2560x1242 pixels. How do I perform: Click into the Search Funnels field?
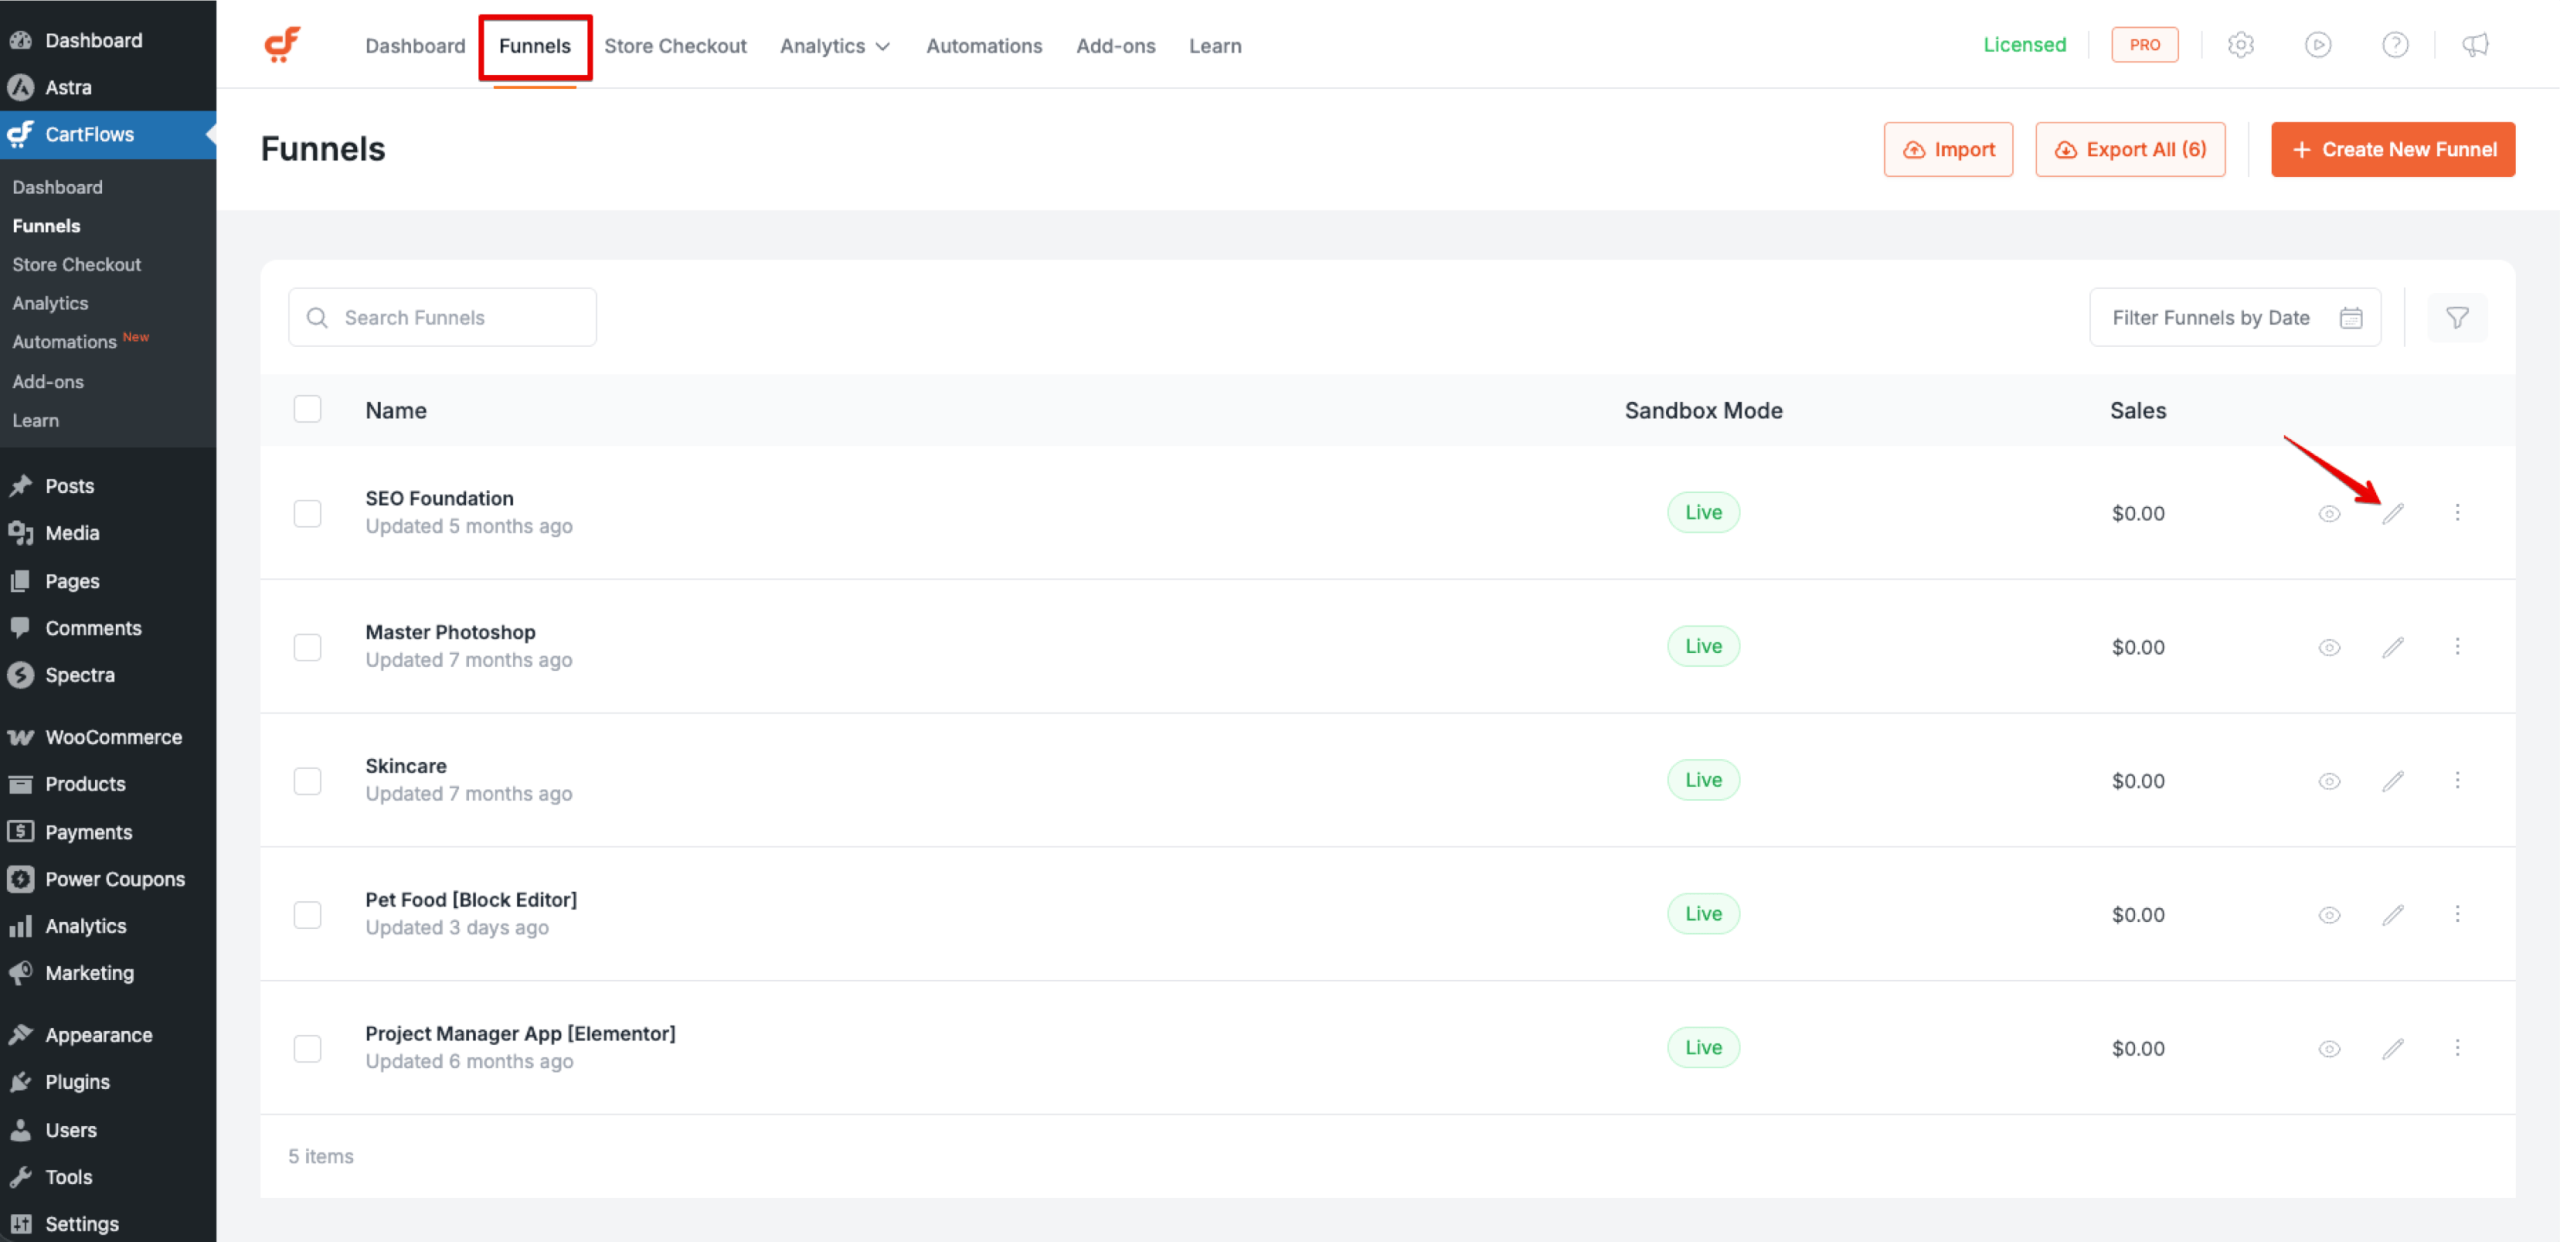click(x=442, y=318)
